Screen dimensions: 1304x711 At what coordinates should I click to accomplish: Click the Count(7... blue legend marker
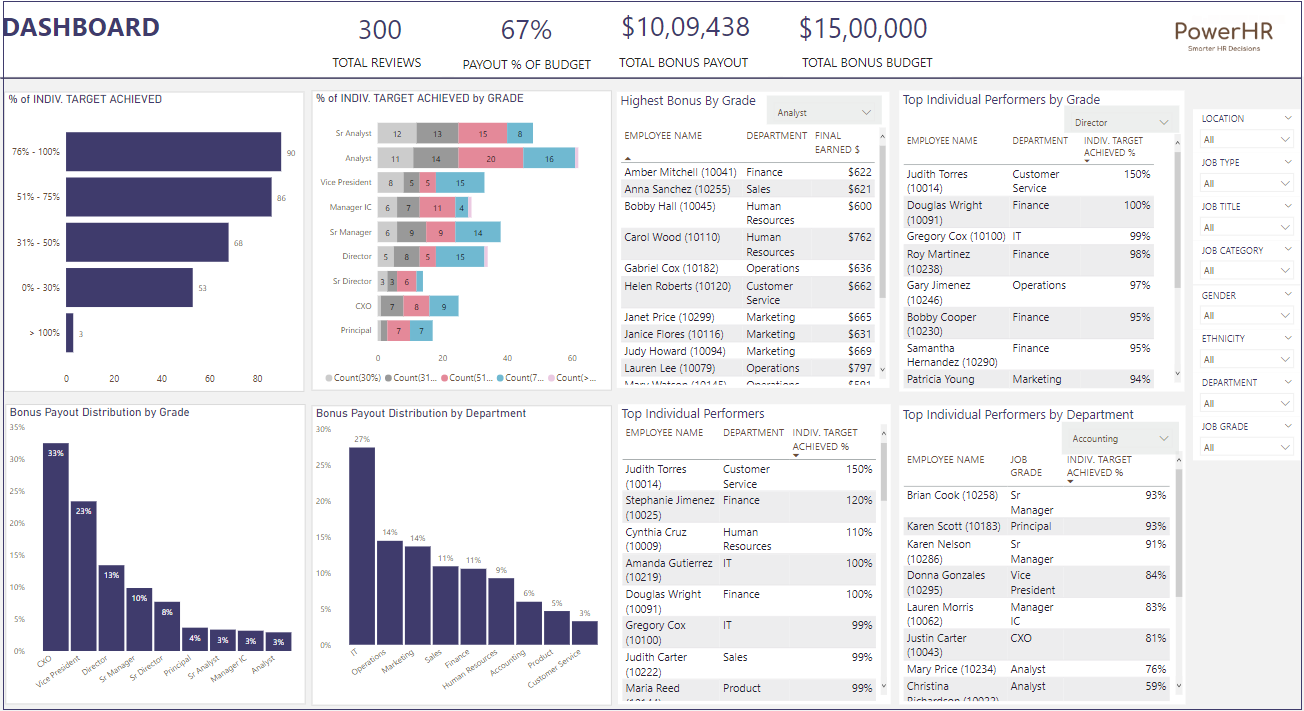point(498,379)
